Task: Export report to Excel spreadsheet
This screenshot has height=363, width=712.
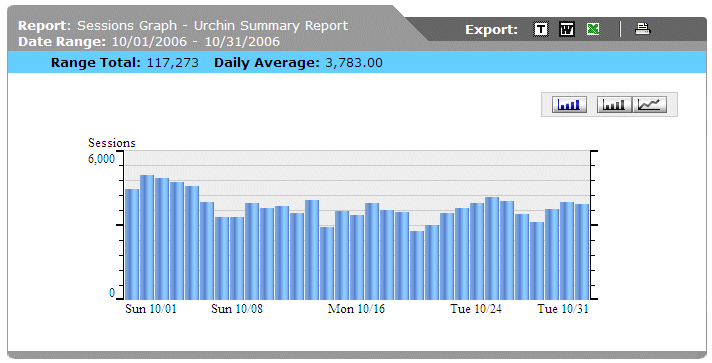Action: pos(593,30)
